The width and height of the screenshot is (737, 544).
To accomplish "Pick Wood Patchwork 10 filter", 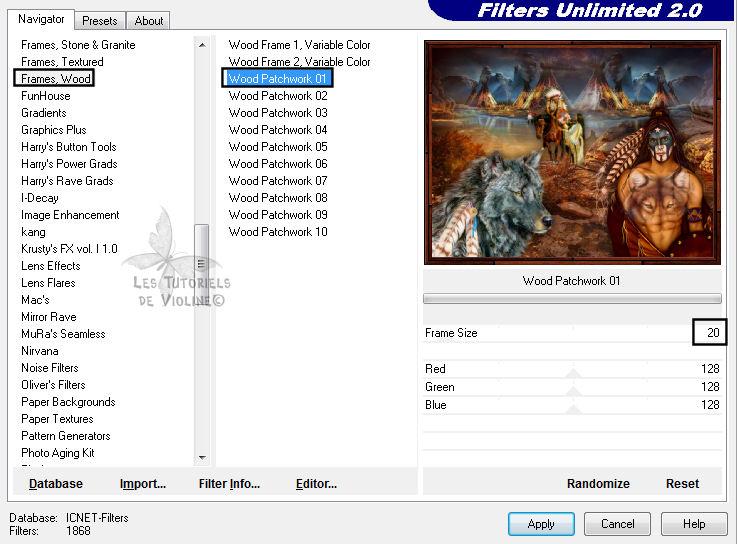I will pyautogui.click(x=278, y=232).
